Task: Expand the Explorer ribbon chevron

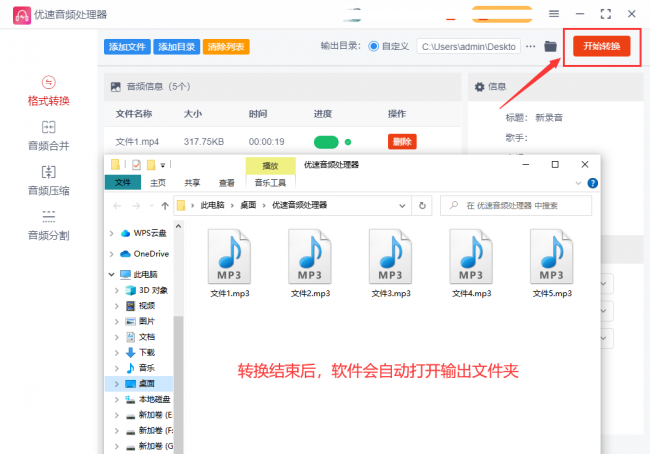Action: tap(578, 183)
